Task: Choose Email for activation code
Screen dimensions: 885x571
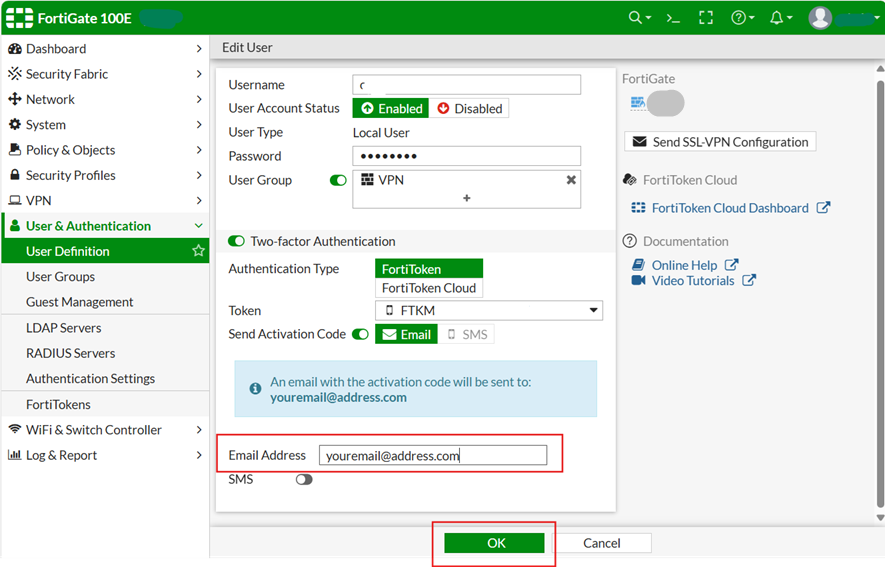Action: pos(406,335)
